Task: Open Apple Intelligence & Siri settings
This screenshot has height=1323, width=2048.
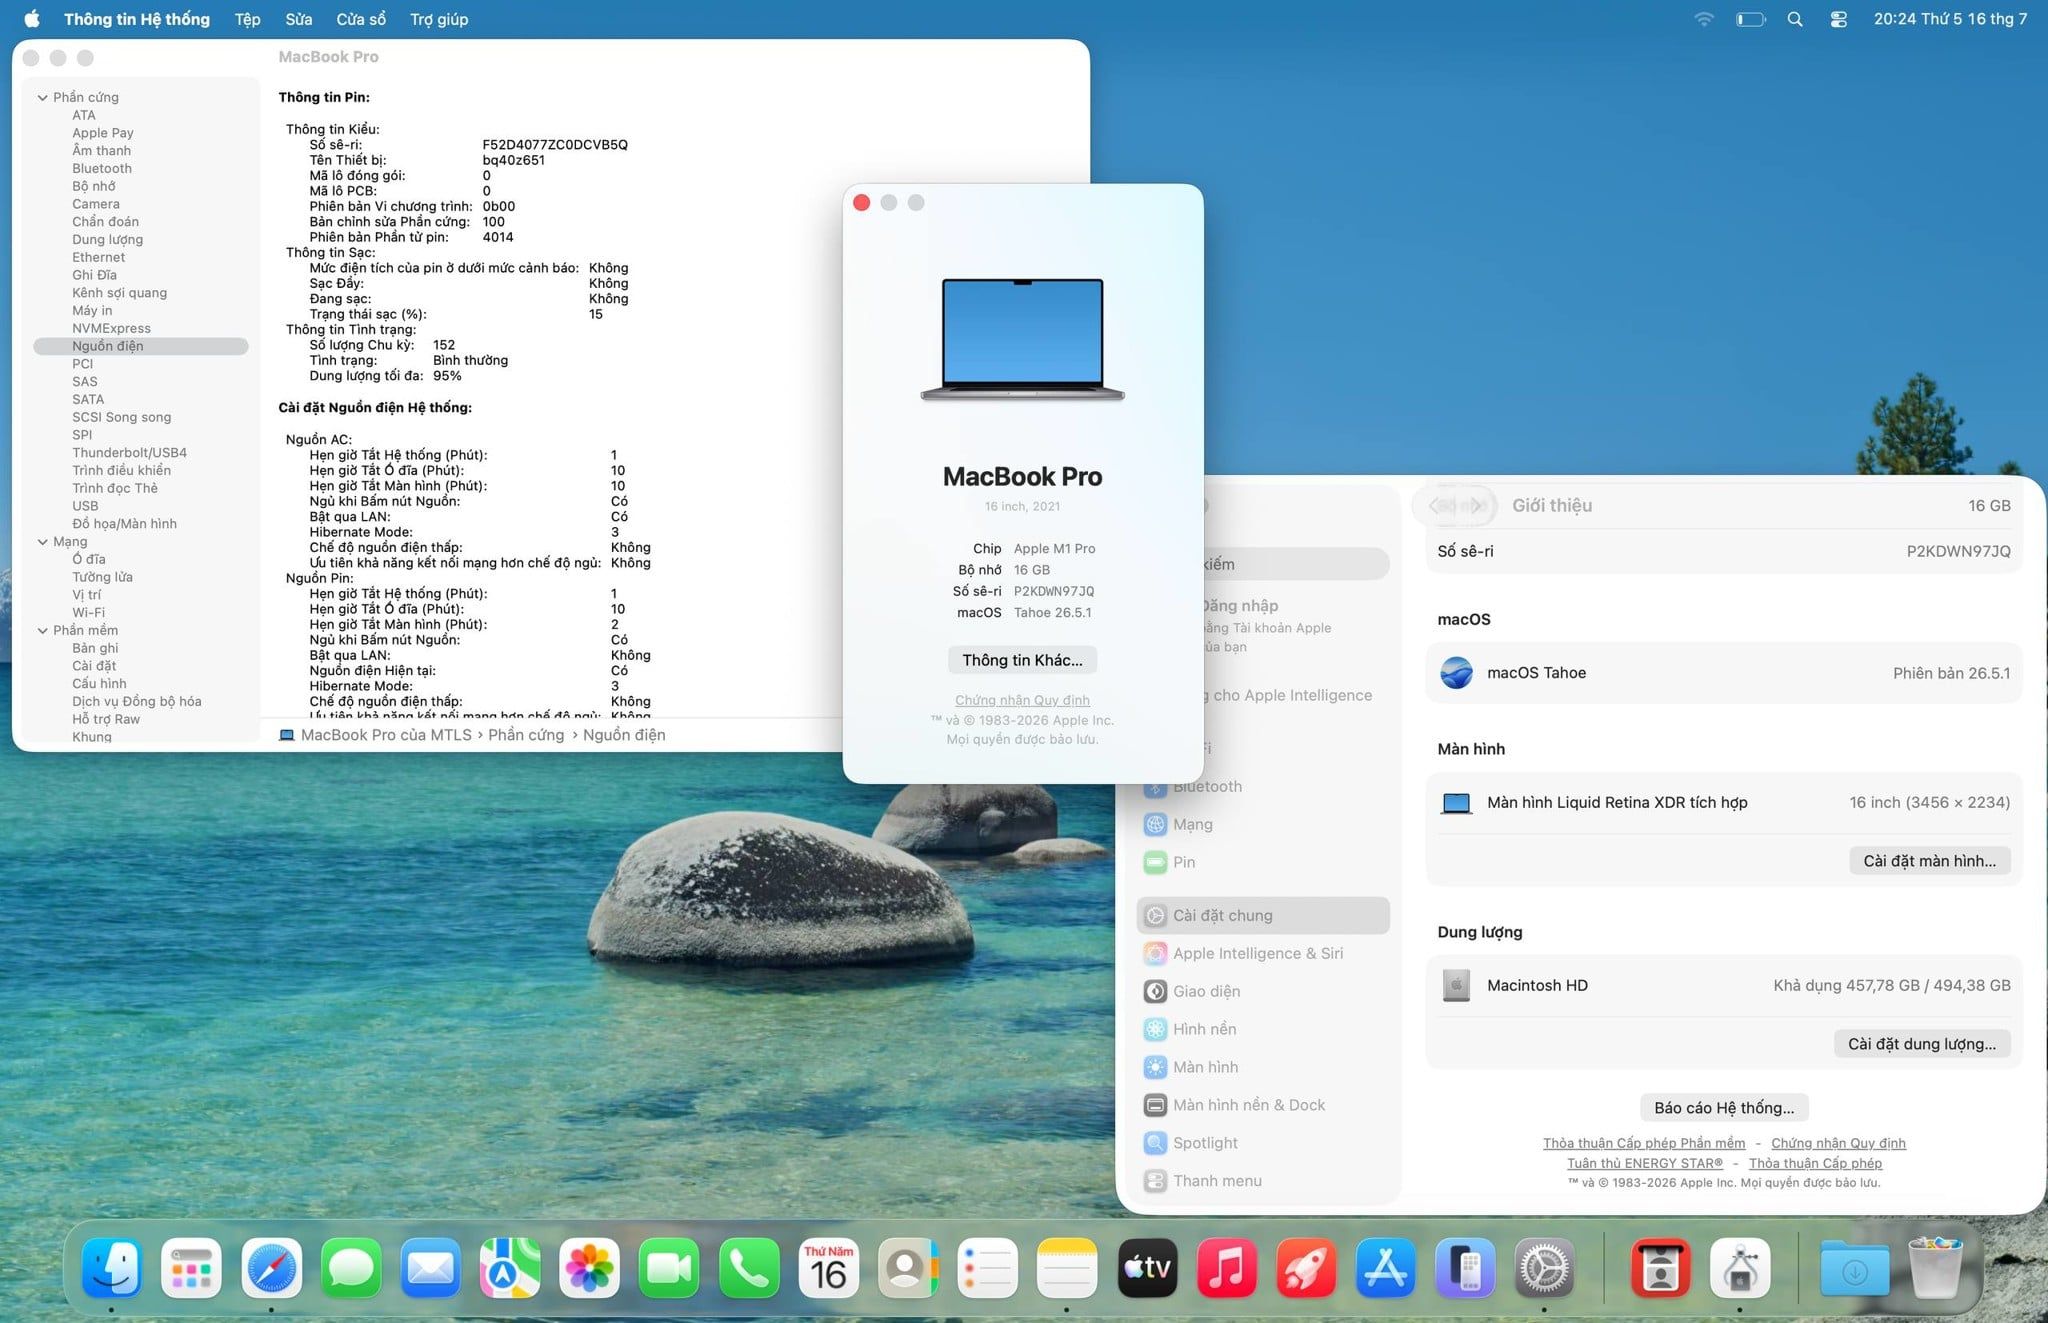Action: coord(1263,953)
